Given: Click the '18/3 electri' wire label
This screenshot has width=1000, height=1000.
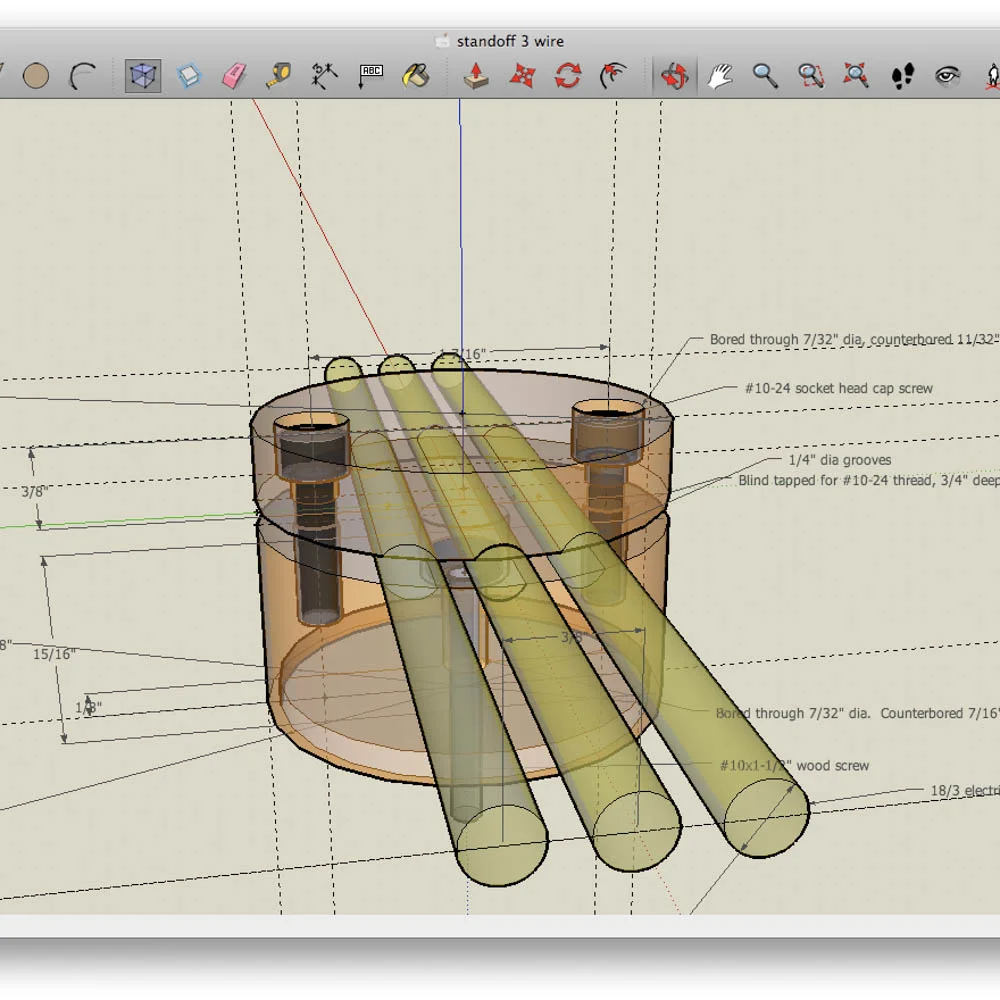Looking at the screenshot, I should pos(965,791).
